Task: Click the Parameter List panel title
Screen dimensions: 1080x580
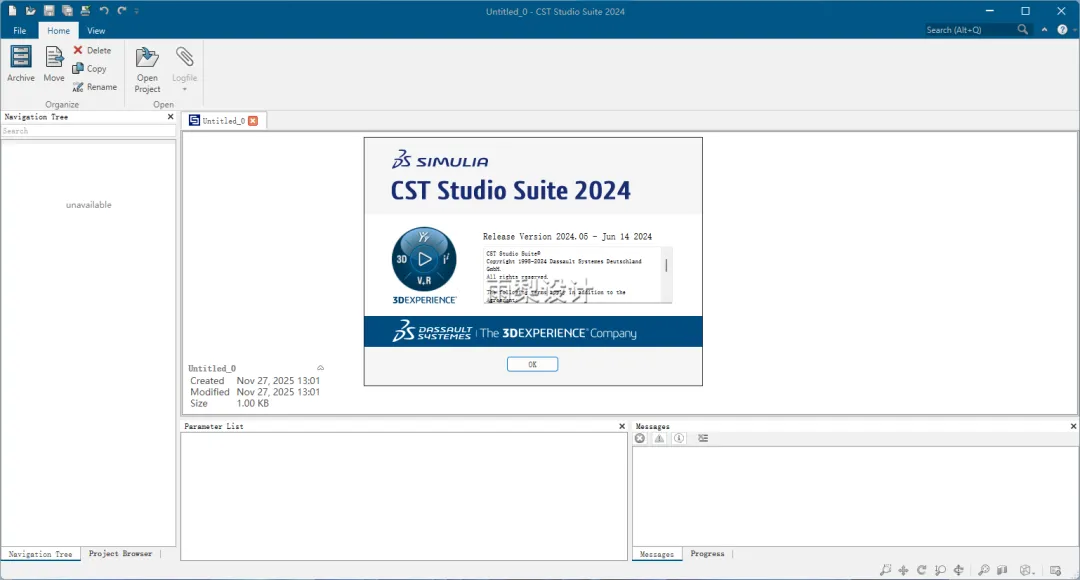Action: 214,426
